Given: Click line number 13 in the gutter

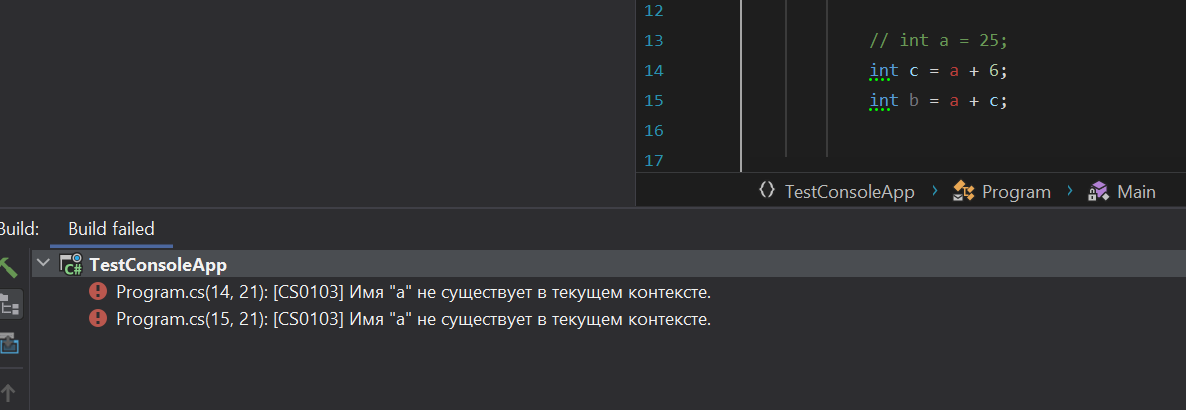Looking at the screenshot, I should coord(654,40).
